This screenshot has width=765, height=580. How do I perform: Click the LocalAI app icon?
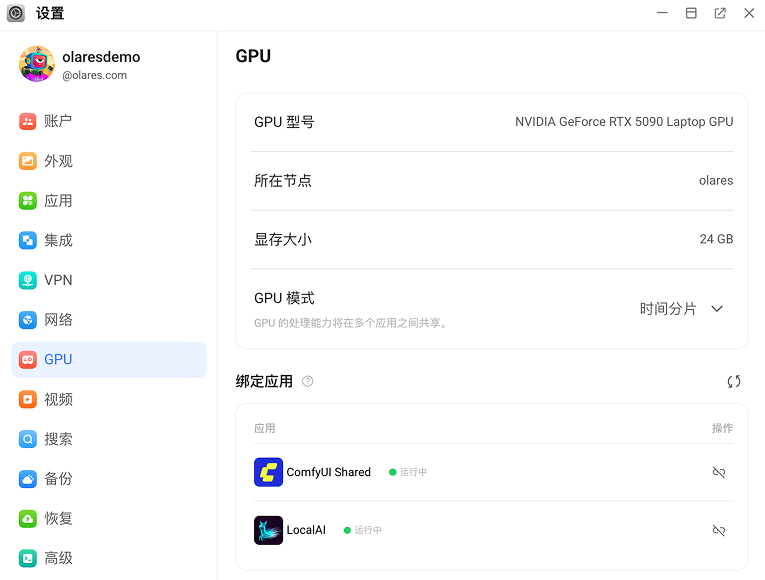tap(268, 530)
